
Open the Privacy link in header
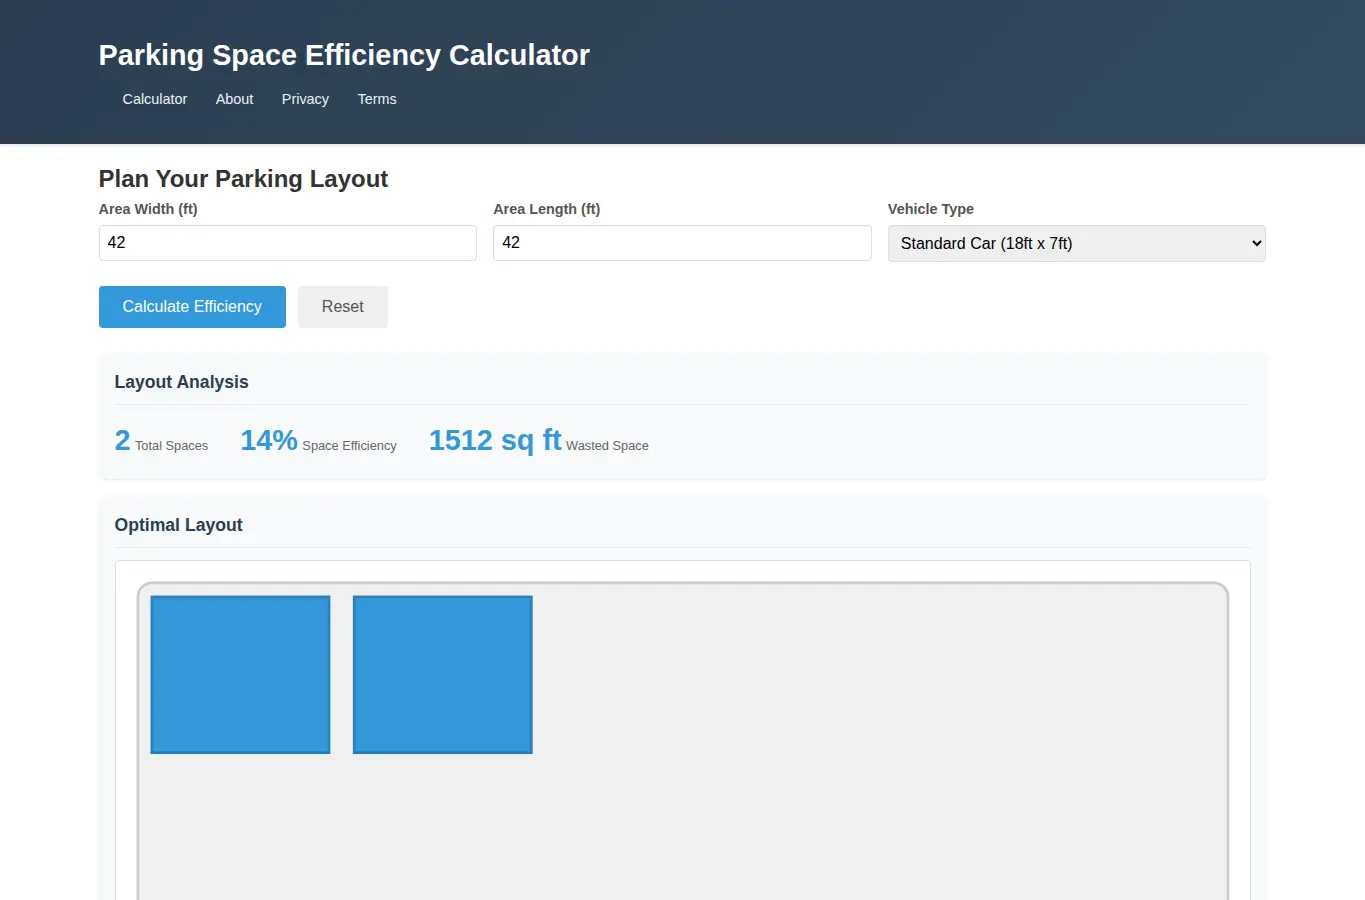(x=305, y=99)
